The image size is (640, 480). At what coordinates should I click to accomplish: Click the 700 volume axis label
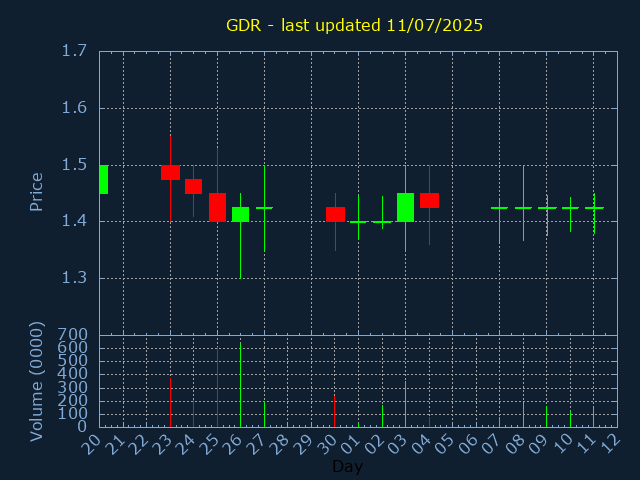73,335
